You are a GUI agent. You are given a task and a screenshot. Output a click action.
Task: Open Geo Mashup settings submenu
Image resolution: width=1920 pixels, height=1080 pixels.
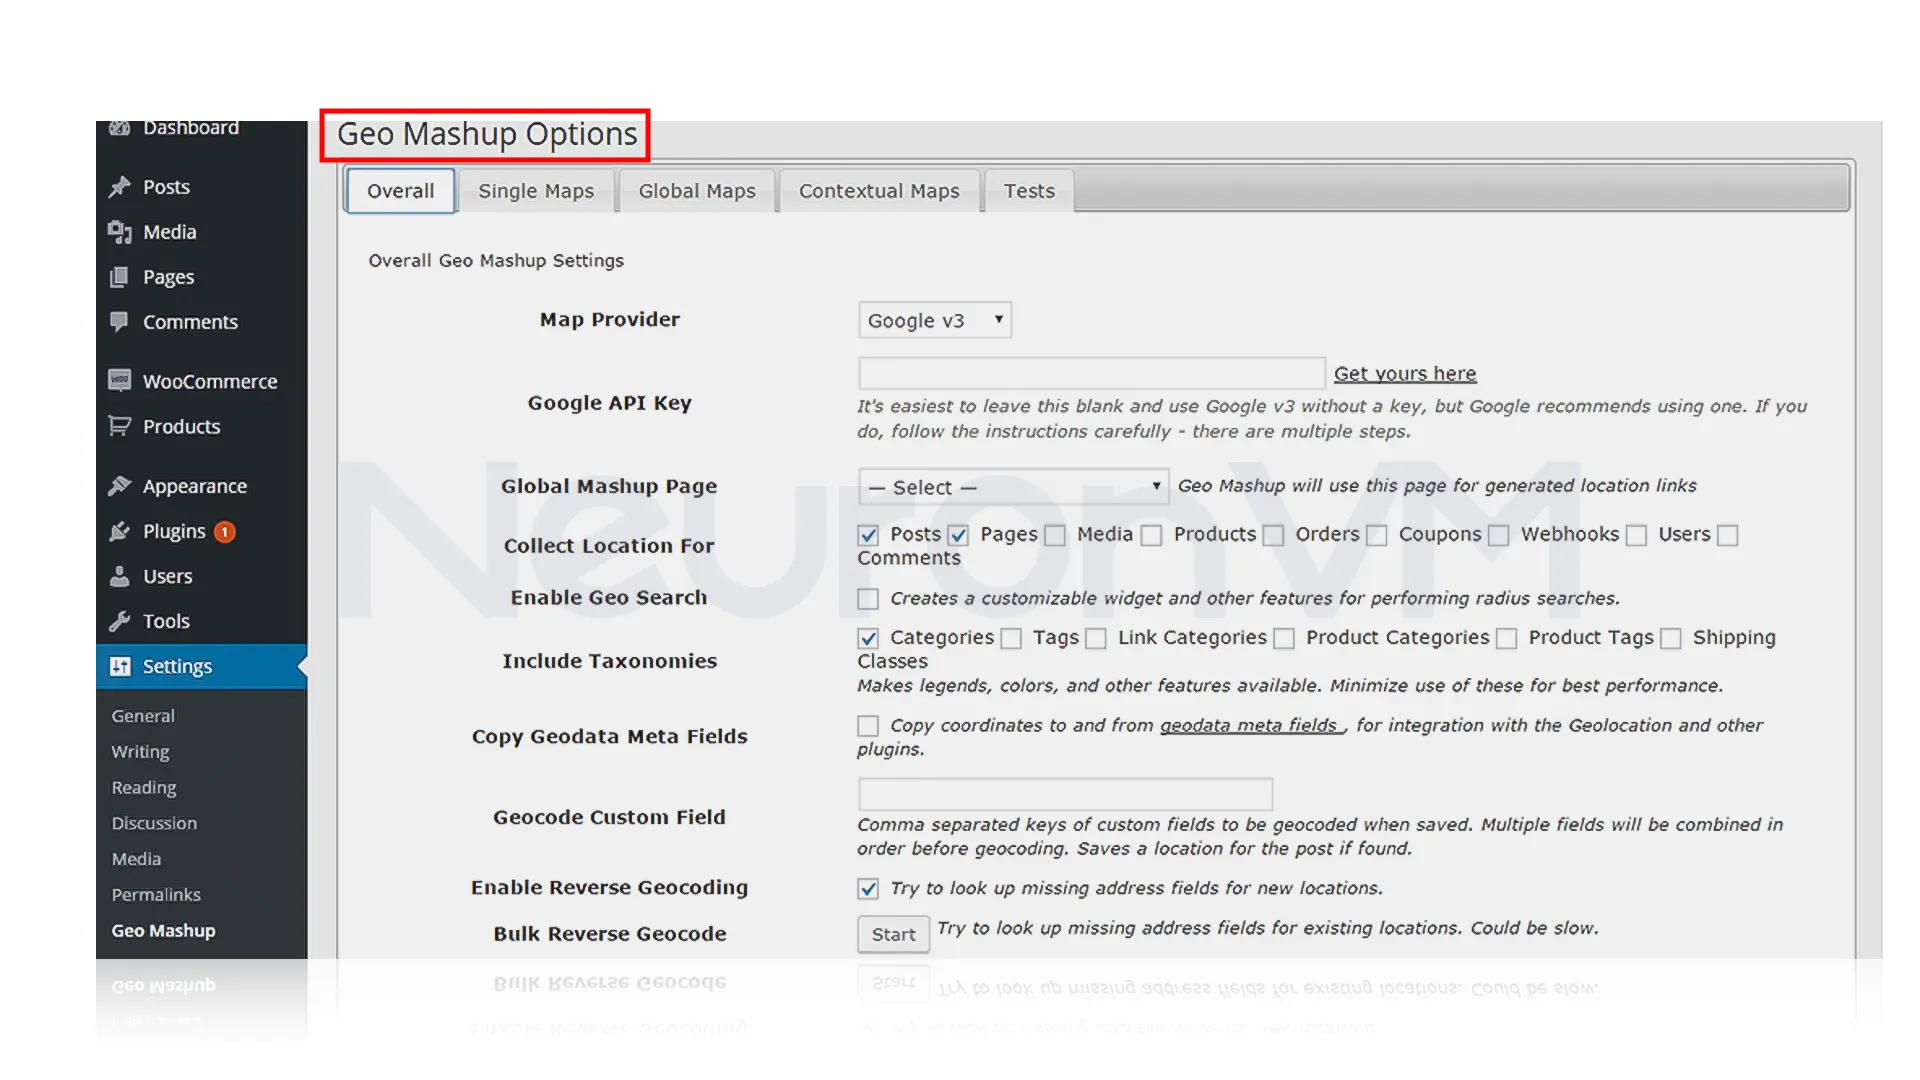coord(164,931)
